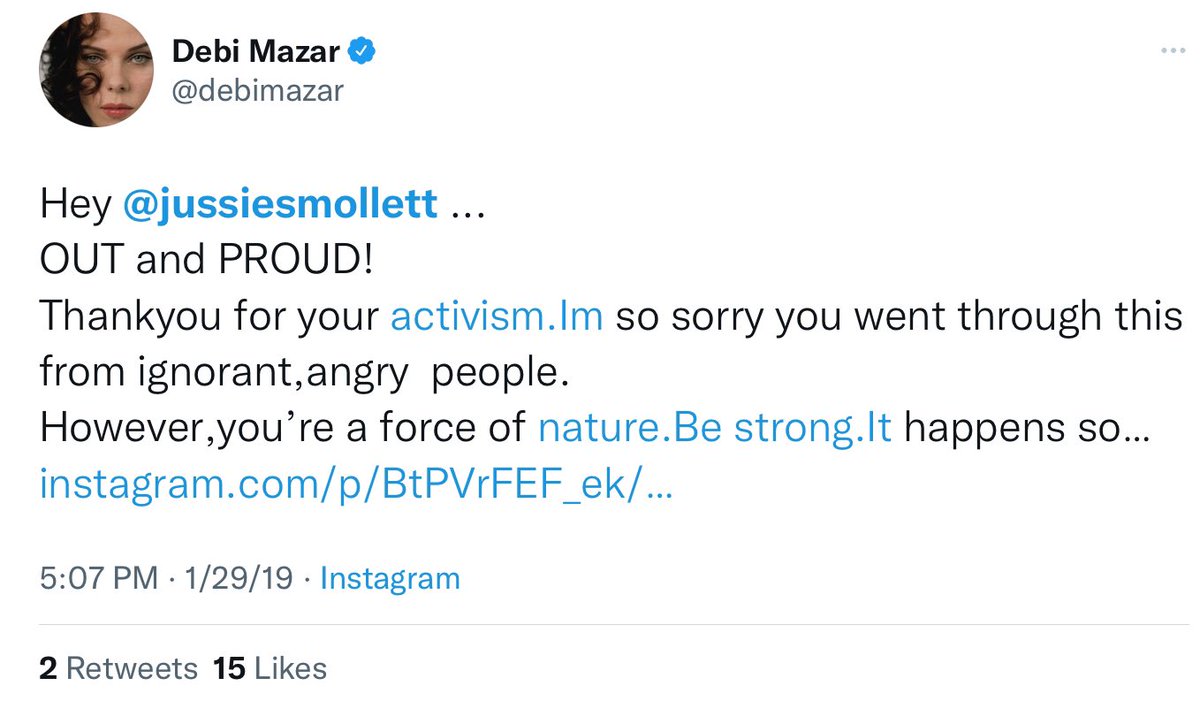Click the word 'Hey' in tweet
This screenshot has width=1200, height=701.
click(x=75, y=204)
